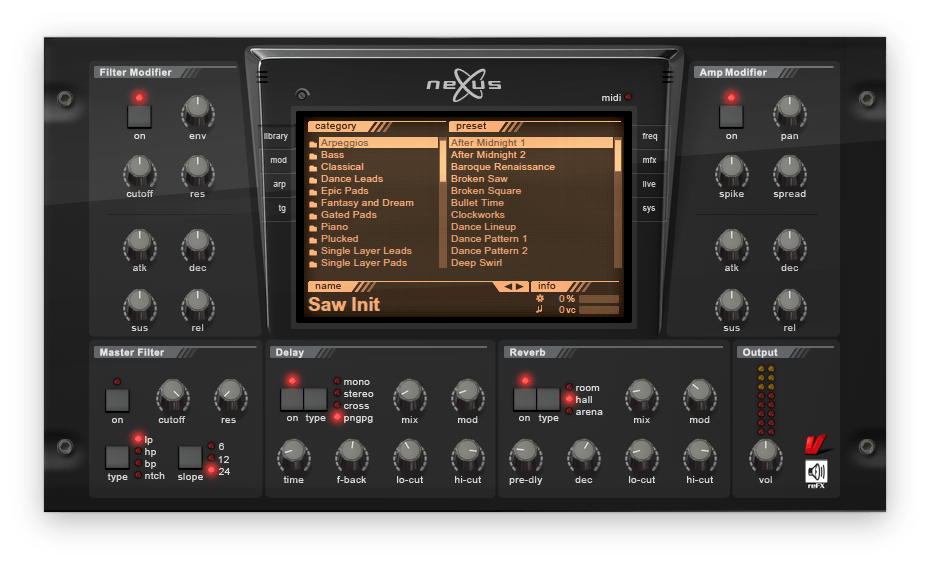
Task: Open the mfx tab
Action: pyautogui.click(x=649, y=160)
